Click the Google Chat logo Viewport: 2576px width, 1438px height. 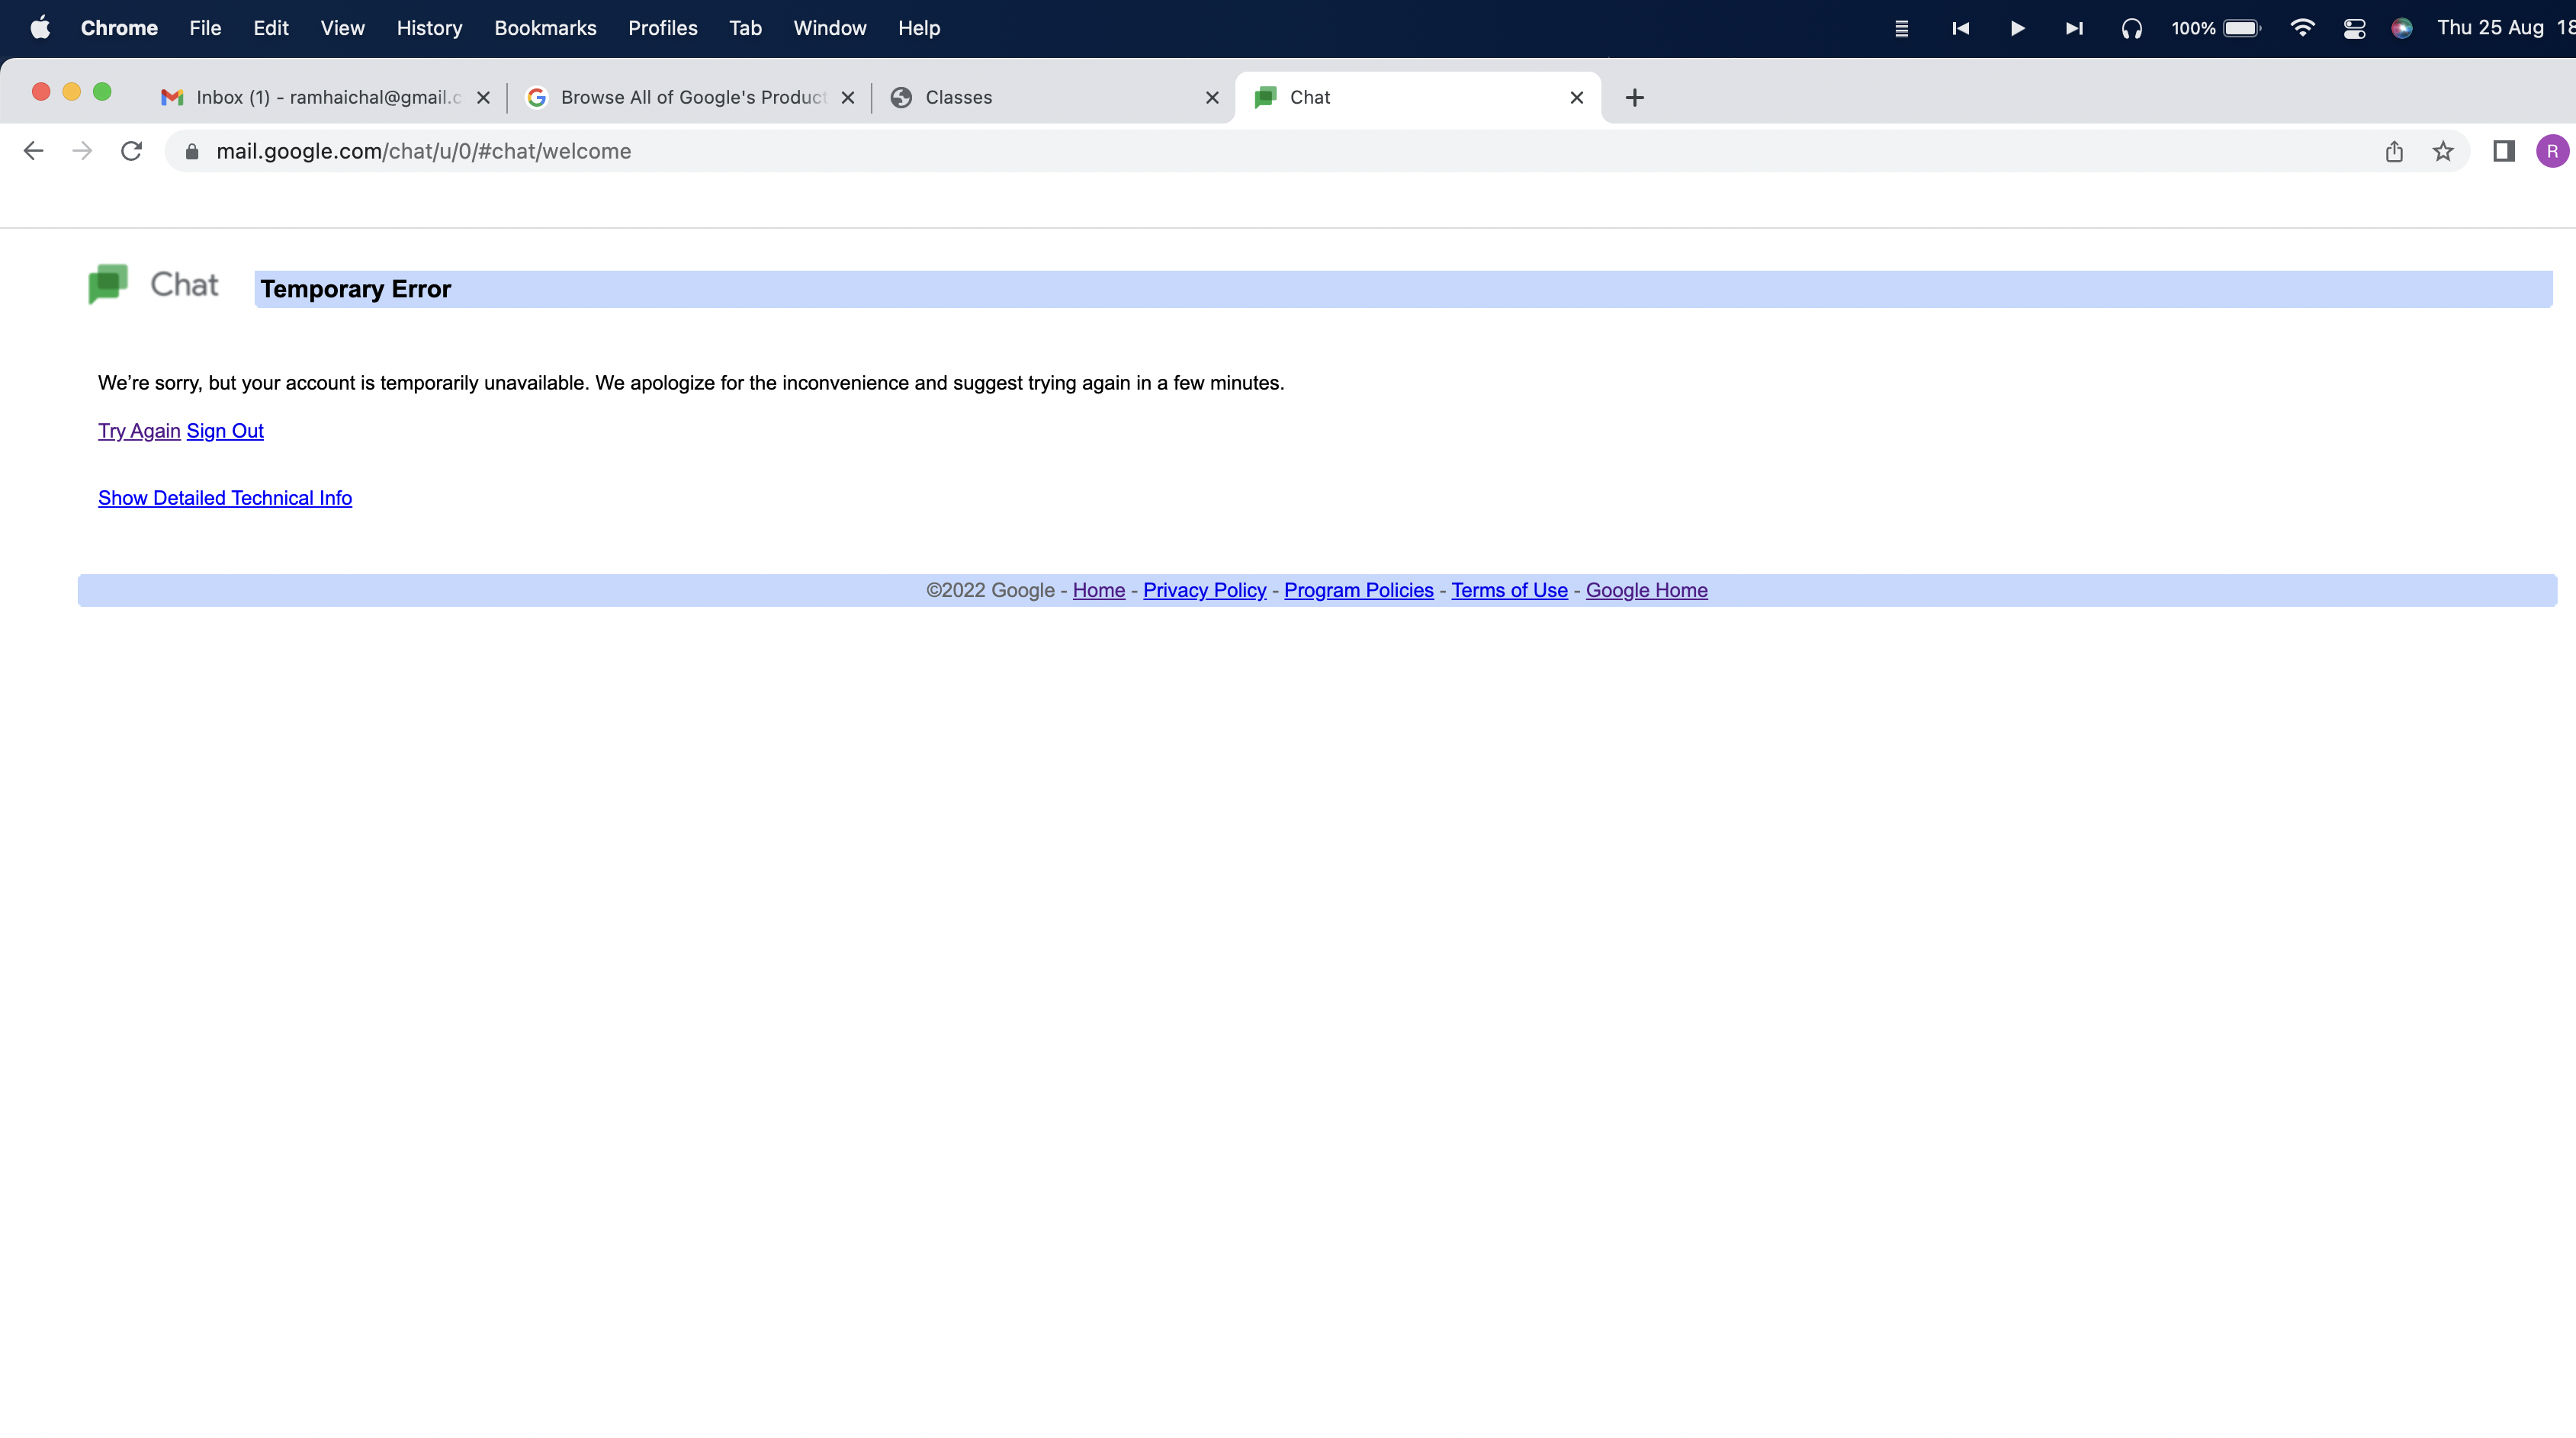pyautogui.click(x=108, y=284)
